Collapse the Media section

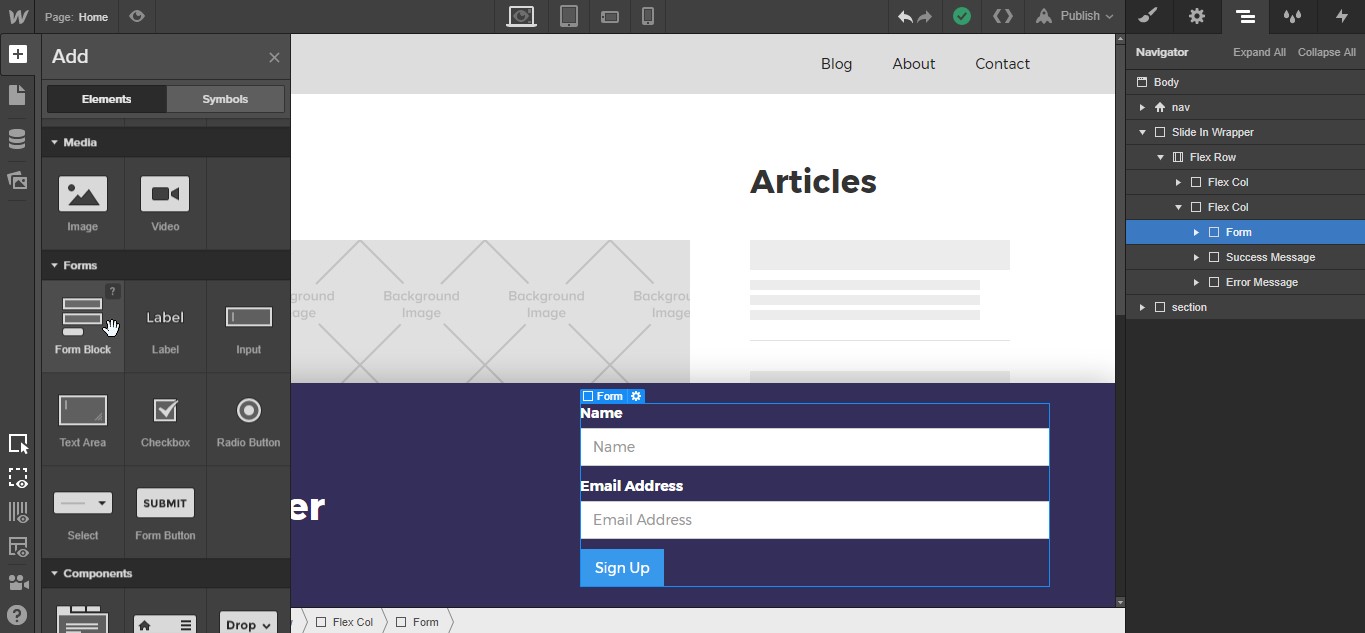click(x=166, y=142)
